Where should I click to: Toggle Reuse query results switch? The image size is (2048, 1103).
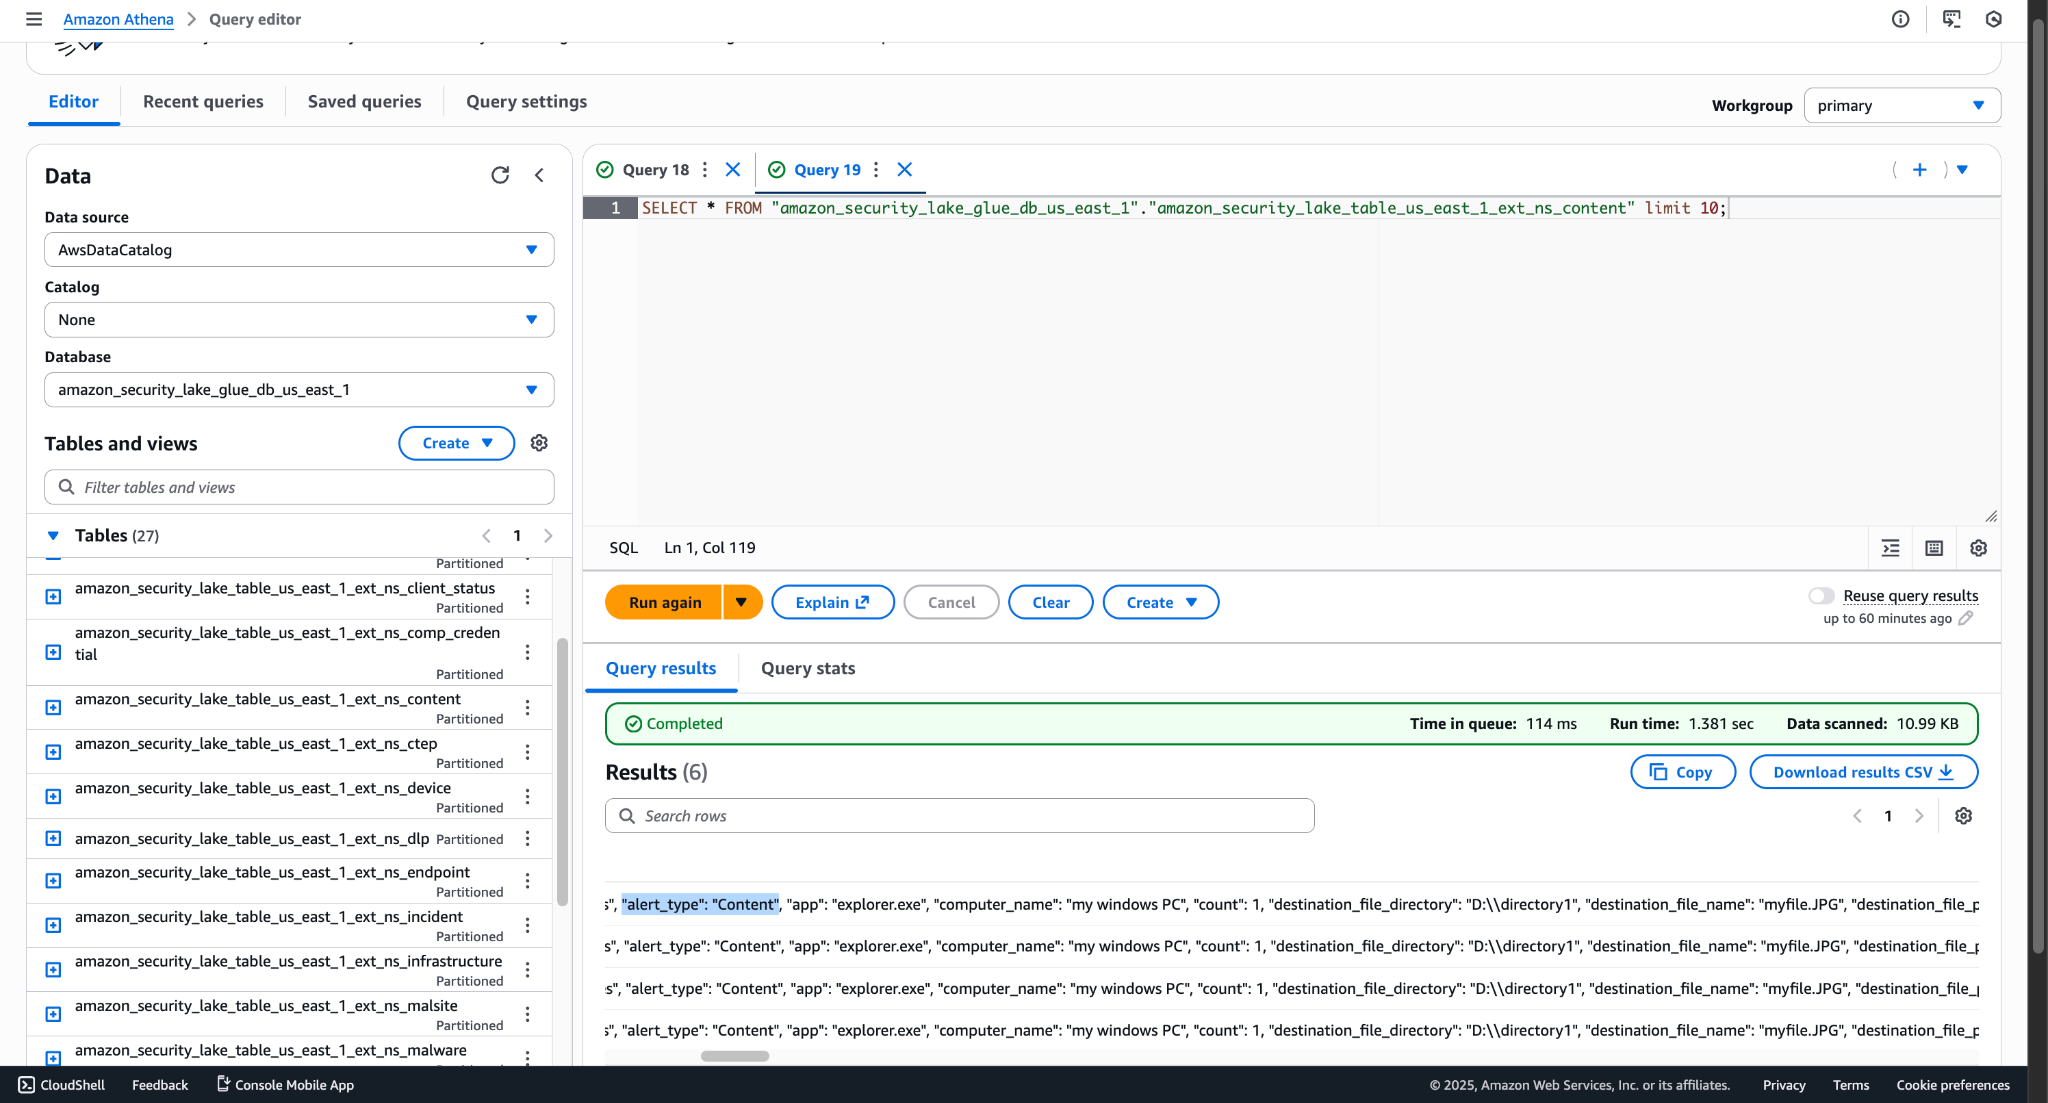pos(1821,596)
